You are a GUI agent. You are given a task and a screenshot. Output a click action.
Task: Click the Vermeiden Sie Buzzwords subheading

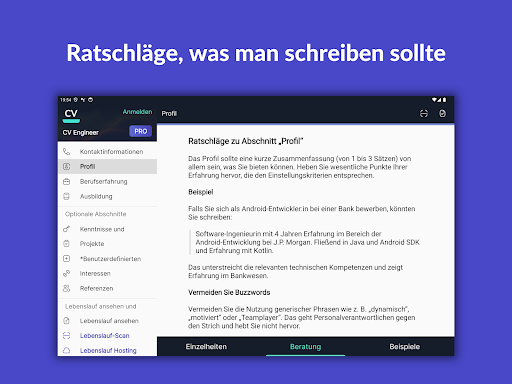click(229, 292)
